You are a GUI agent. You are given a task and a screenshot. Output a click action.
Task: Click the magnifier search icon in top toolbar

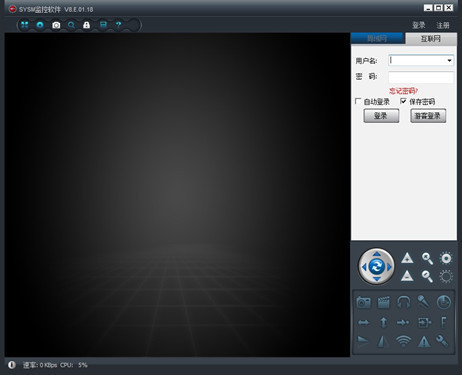tap(71, 25)
